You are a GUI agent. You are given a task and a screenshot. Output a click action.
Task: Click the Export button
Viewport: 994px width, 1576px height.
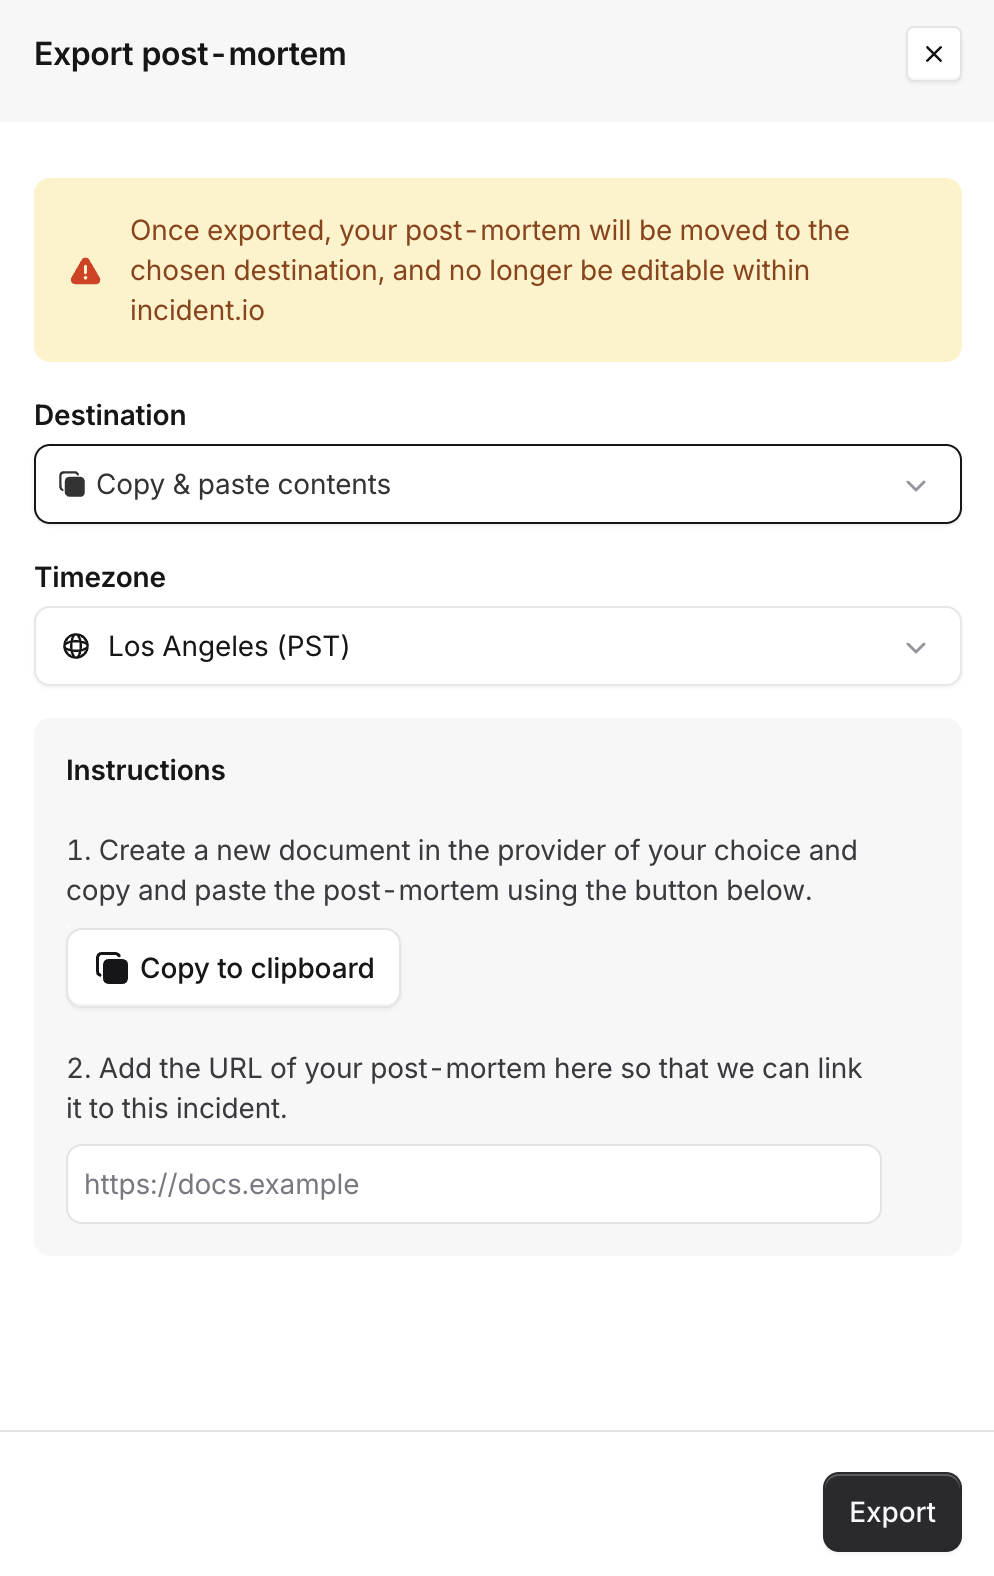point(891,1511)
